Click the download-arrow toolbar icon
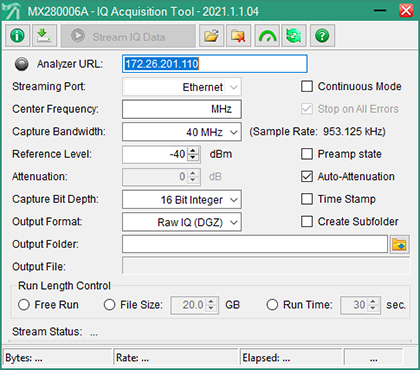The height and width of the screenshot is (370, 420). coord(44,36)
